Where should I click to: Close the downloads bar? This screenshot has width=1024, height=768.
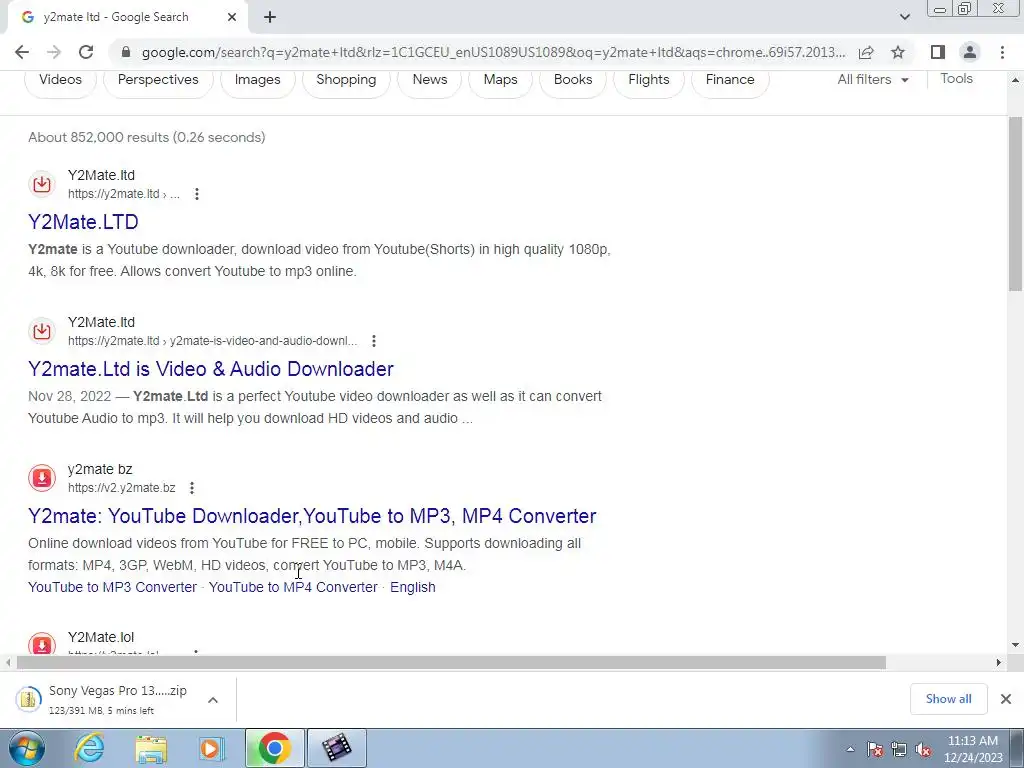pyautogui.click(x=1006, y=699)
